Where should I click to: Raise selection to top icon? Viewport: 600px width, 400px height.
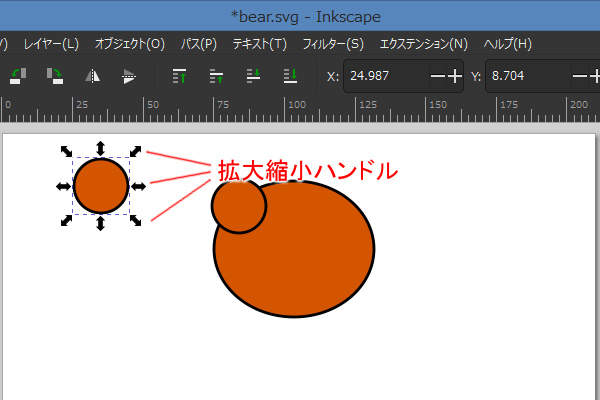179,76
